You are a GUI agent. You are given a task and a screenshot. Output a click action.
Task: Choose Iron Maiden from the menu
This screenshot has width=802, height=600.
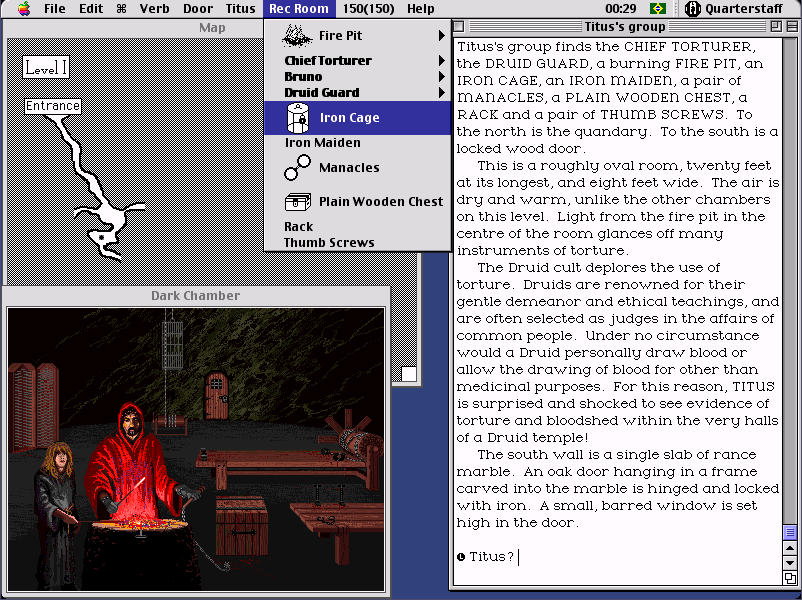point(323,143)
